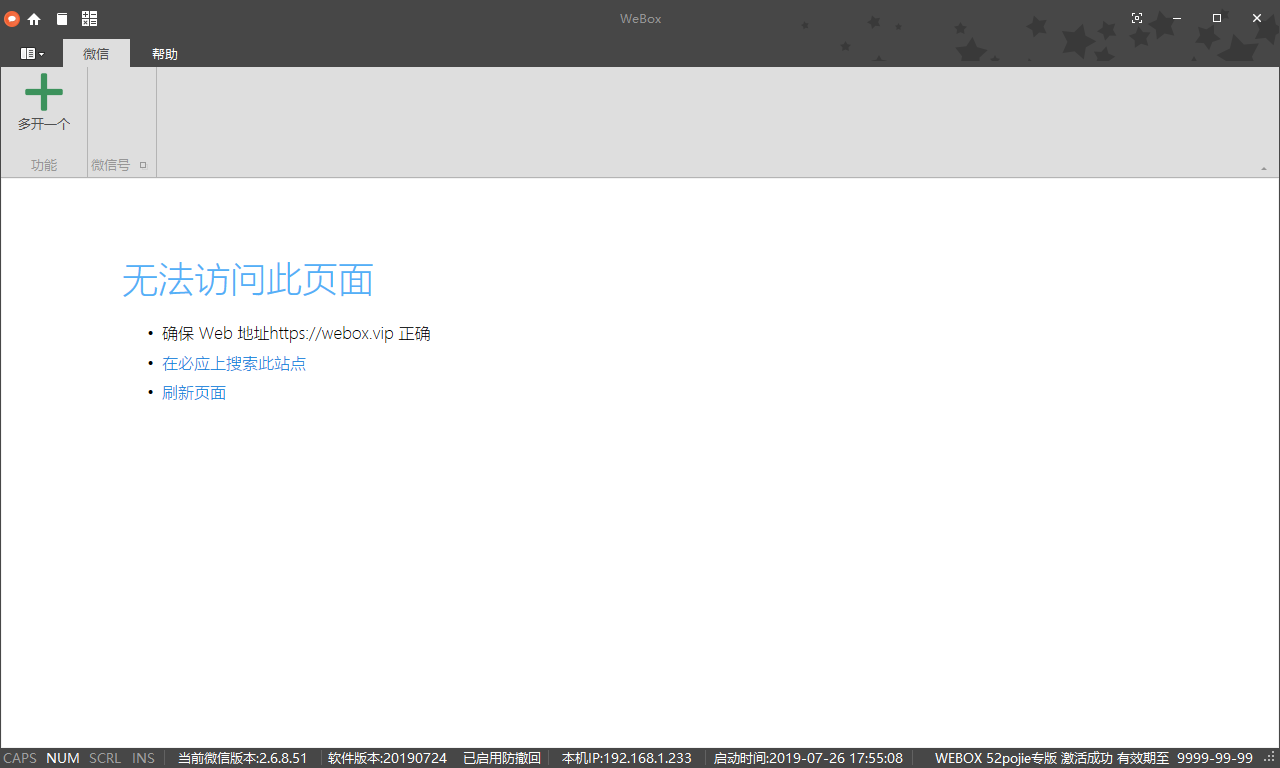Viewport: 1280px width, 768px height.
Task: Open the 微信号 group dialog launcher
Action: click(143, 165)
